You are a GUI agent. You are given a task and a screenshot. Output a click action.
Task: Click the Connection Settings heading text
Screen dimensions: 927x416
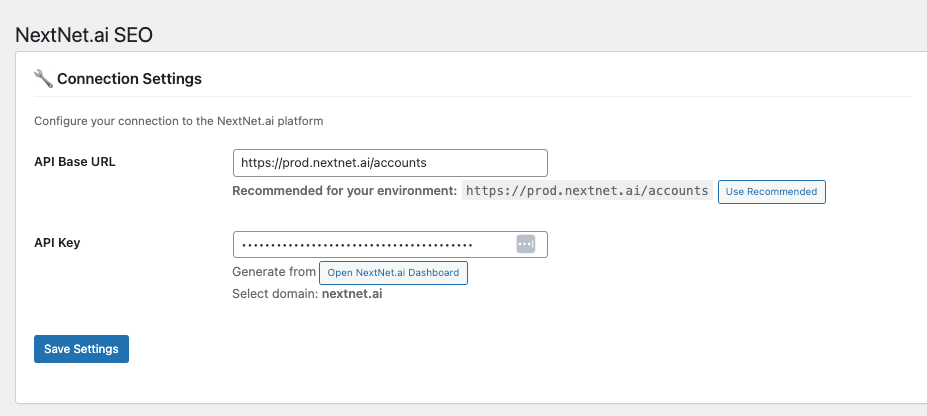tap(129, 78)
